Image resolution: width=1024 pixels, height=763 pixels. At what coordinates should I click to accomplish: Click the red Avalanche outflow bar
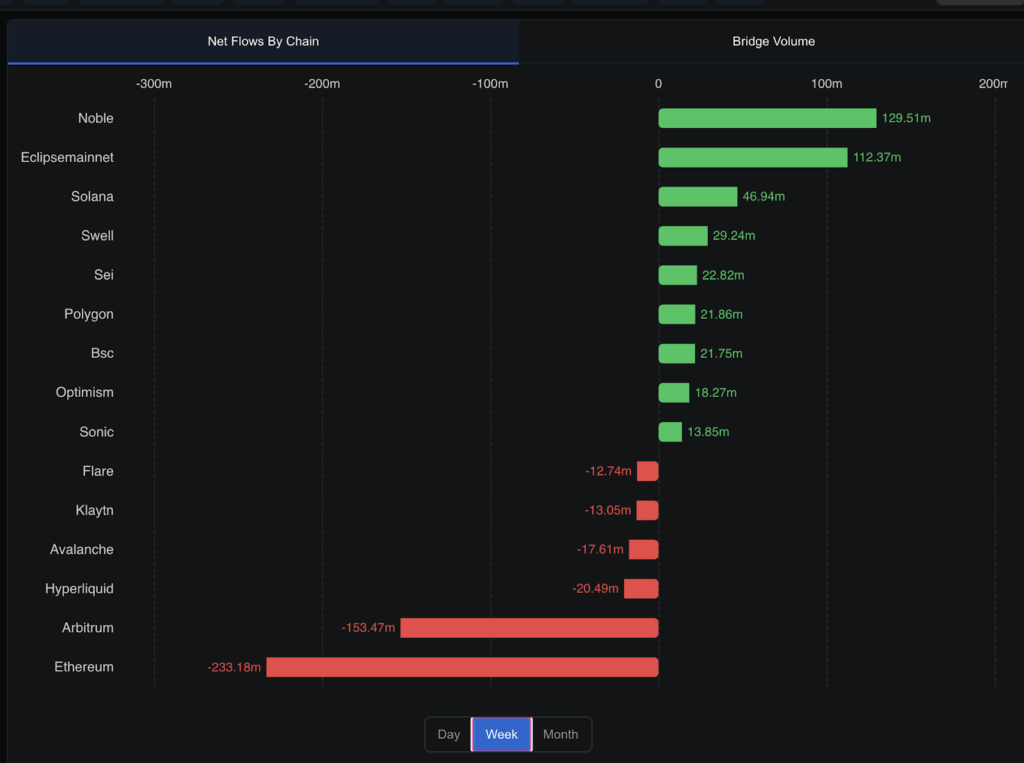[643, 549]
